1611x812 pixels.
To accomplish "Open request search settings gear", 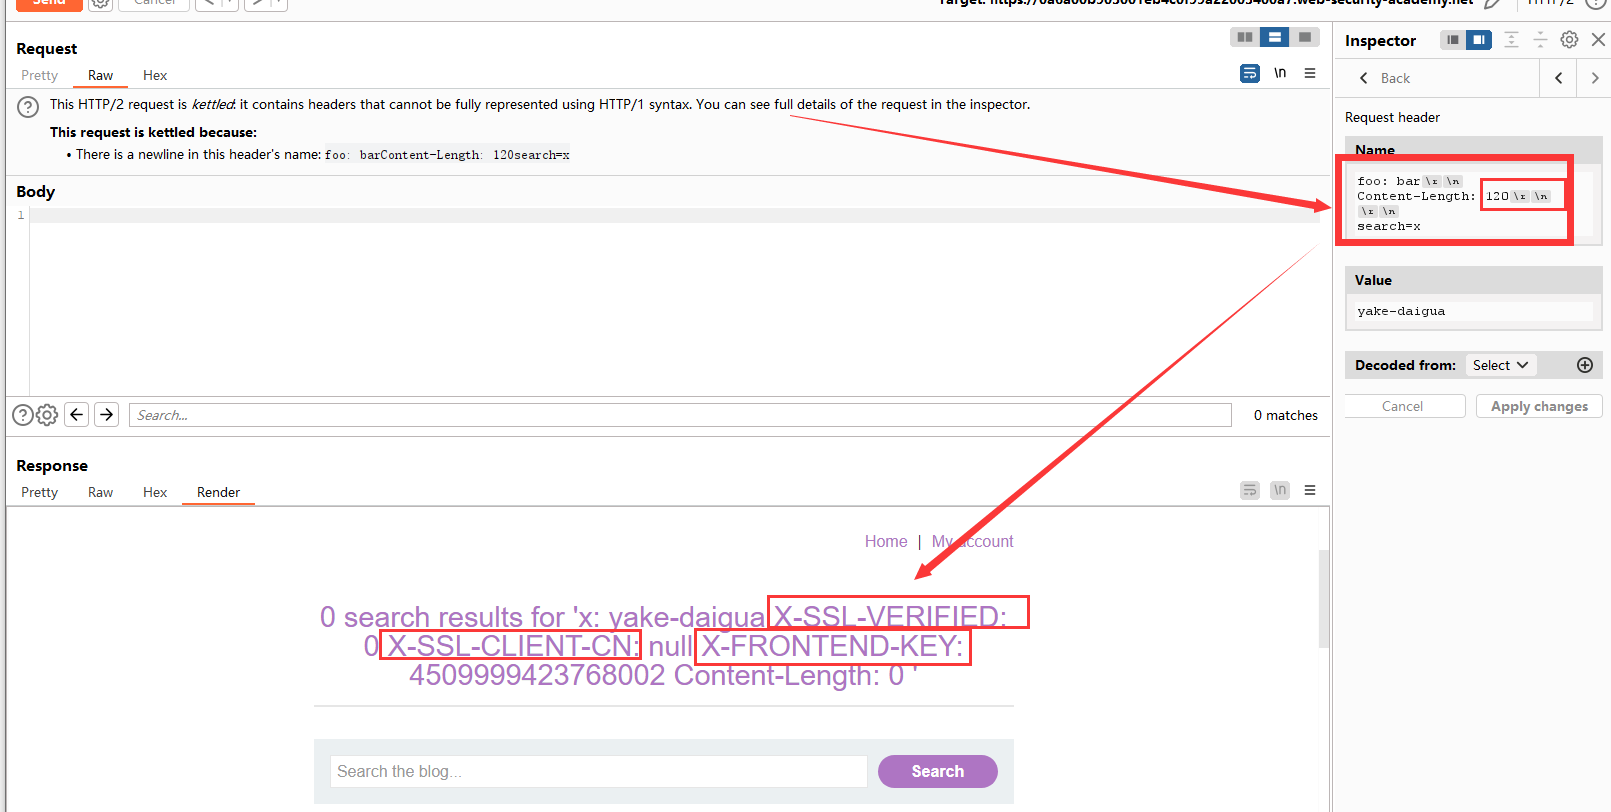I will point(47,415).
